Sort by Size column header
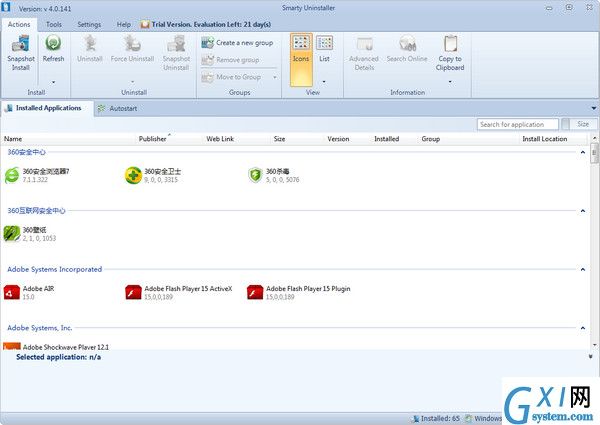600x425 pixels. point(279,139)
